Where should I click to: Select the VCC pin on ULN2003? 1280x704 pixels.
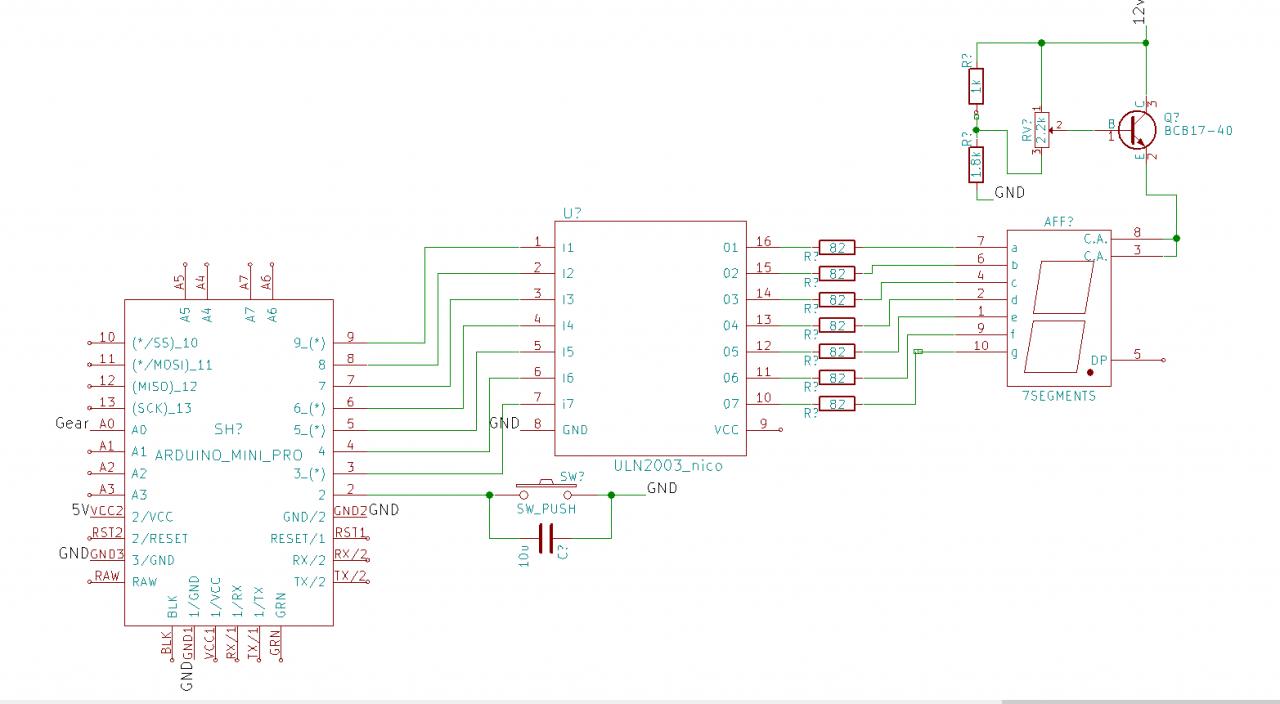click(727, 430)
